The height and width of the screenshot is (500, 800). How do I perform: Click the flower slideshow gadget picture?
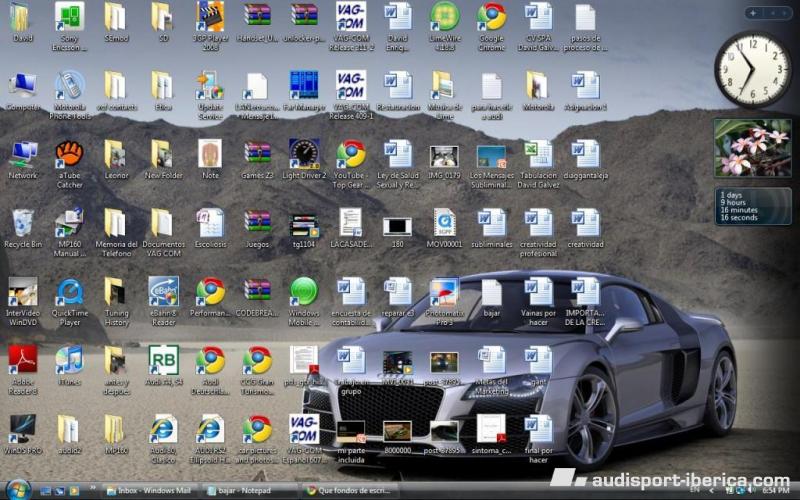pyautogui.click(x=753, y=148)
